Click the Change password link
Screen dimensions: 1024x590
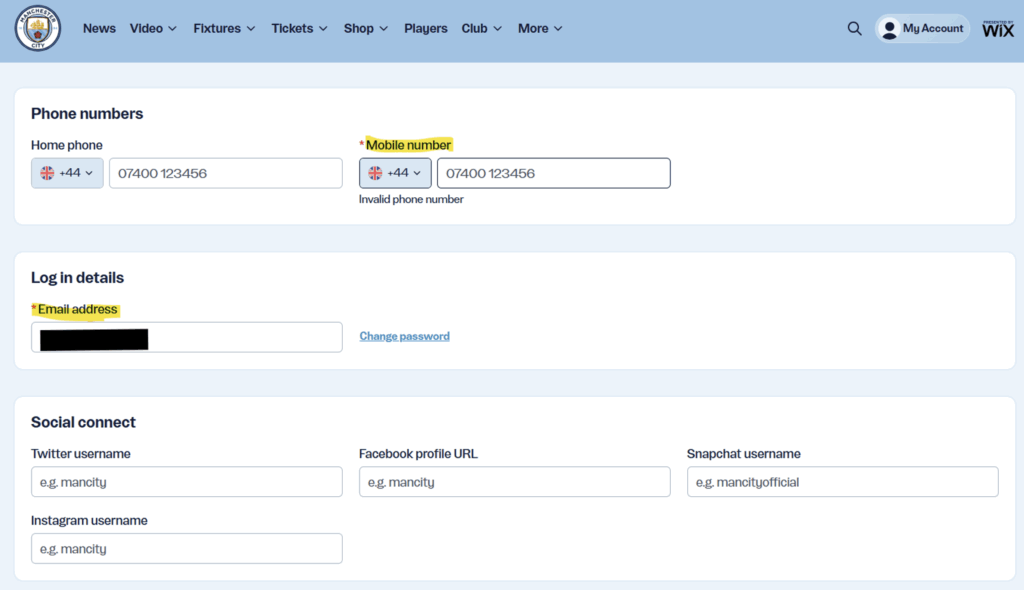(404, 337)
